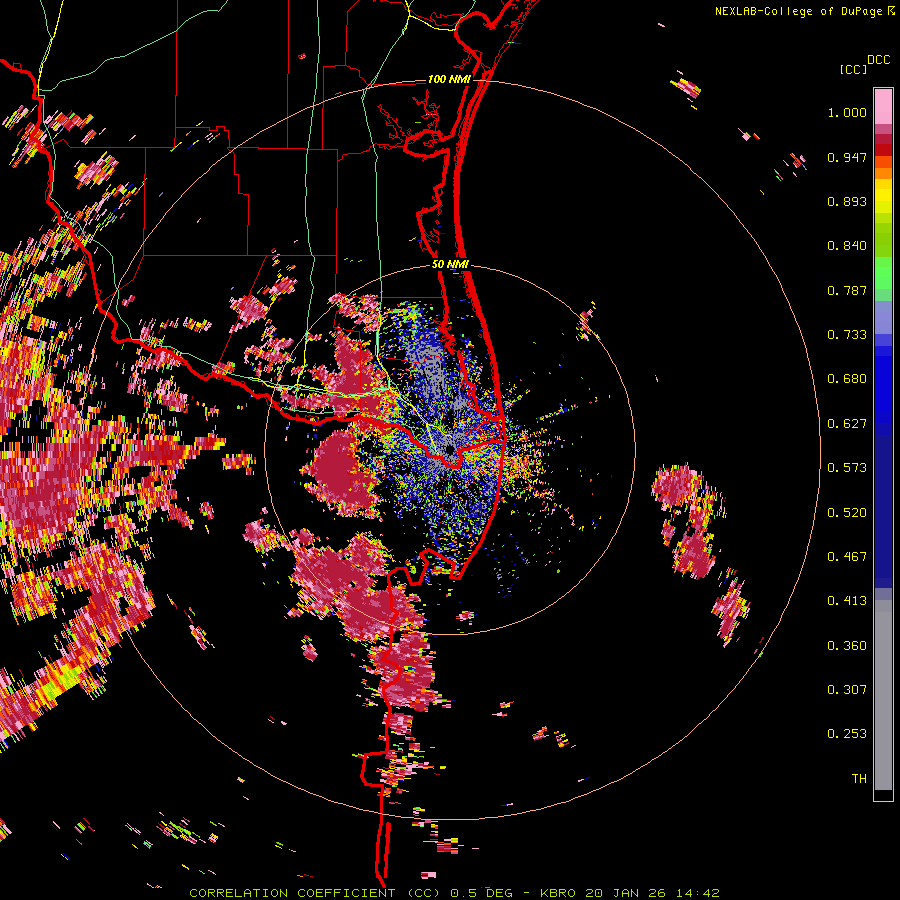Click the DCC product label
Screen dimensions: 900x900
(x=878, y=60)
